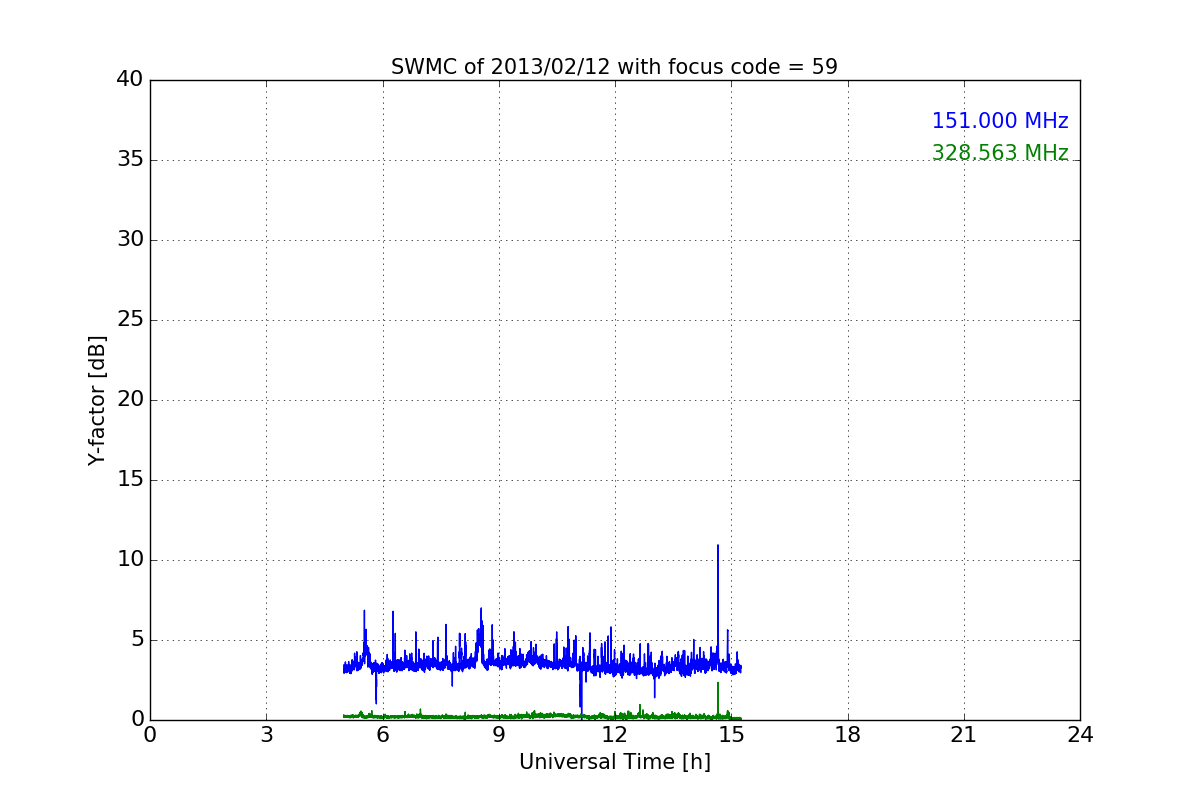The width and height of the screenshot is (1200, 800).
Task: Select the 151.000 MHz legend label
Action: point(1000,121)
